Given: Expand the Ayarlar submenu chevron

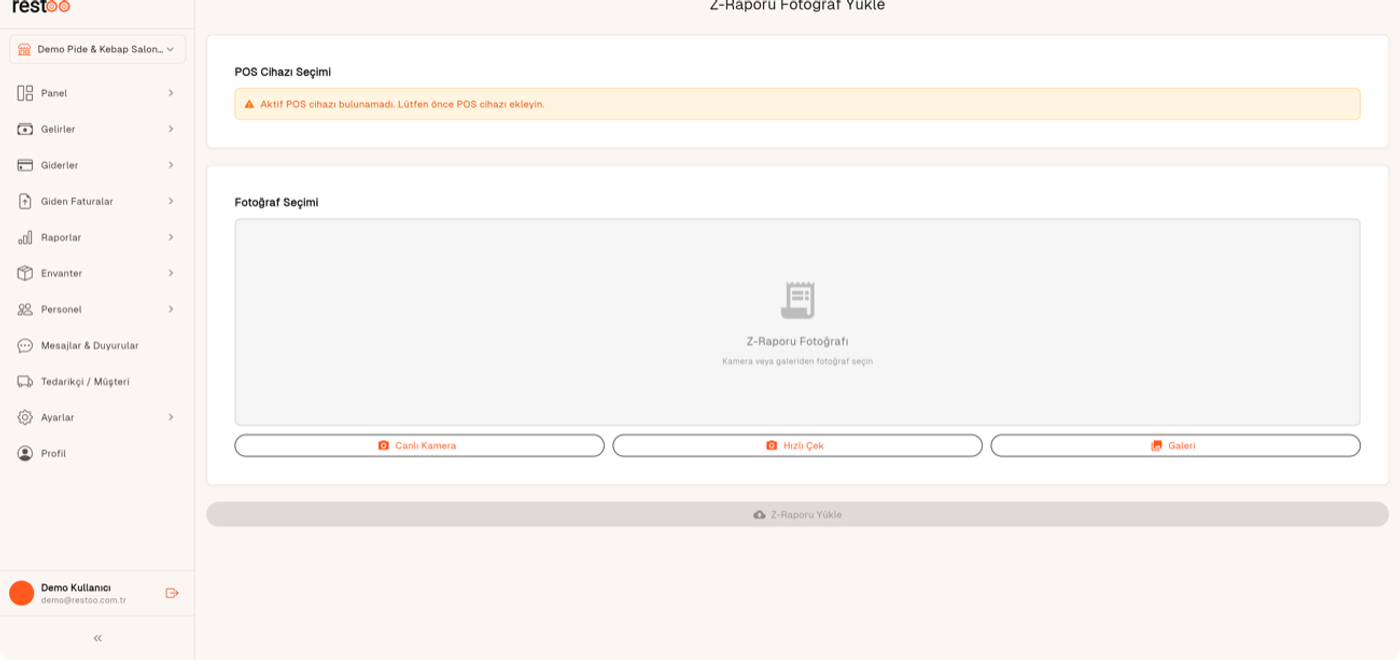Looking at the screenshot, I should (x=171, y=417).
